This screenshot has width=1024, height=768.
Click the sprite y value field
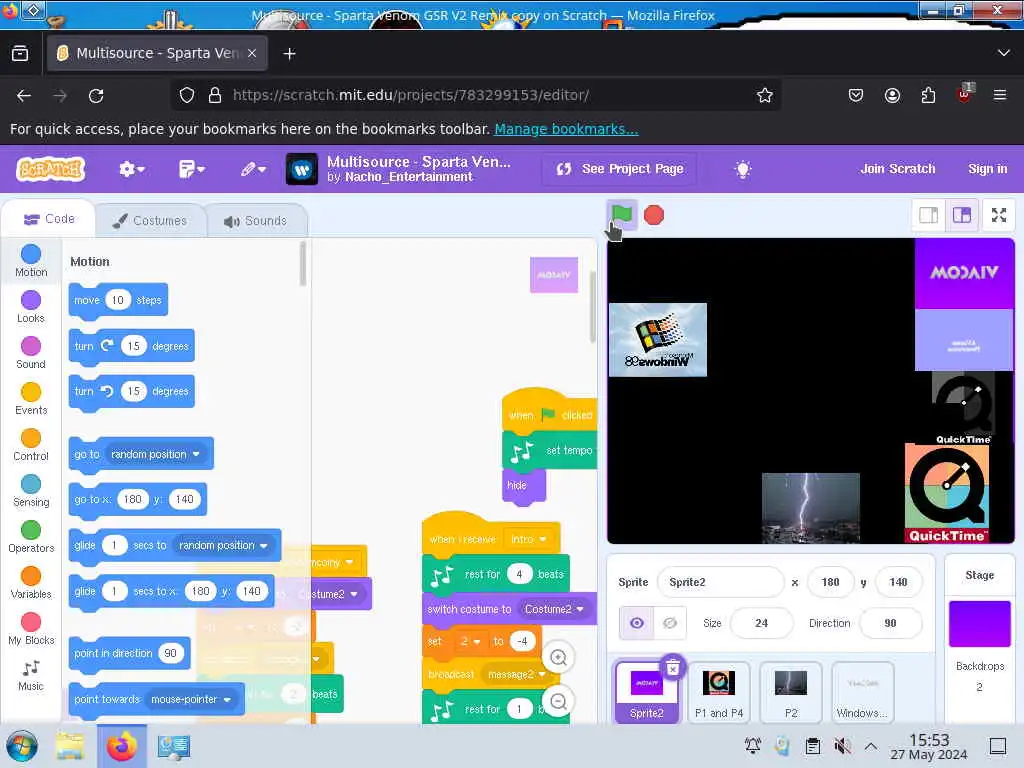[x=898, y=582]
